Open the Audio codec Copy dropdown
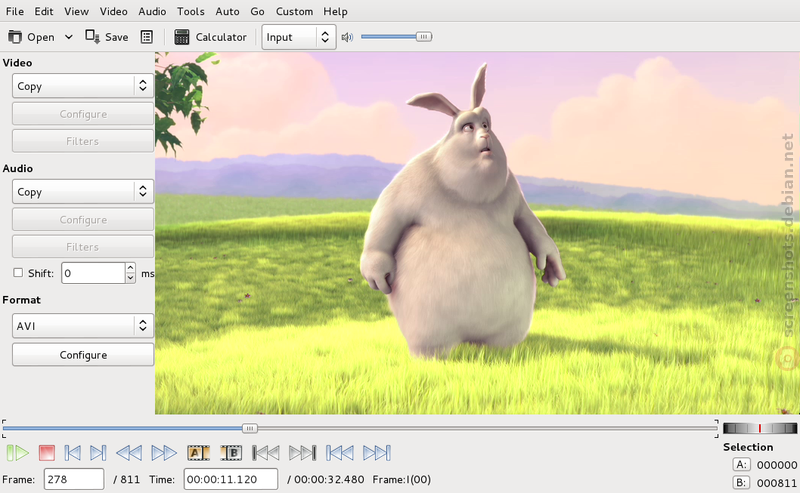The height and width of the screenshot is (493, 800). tap(83, 191)
